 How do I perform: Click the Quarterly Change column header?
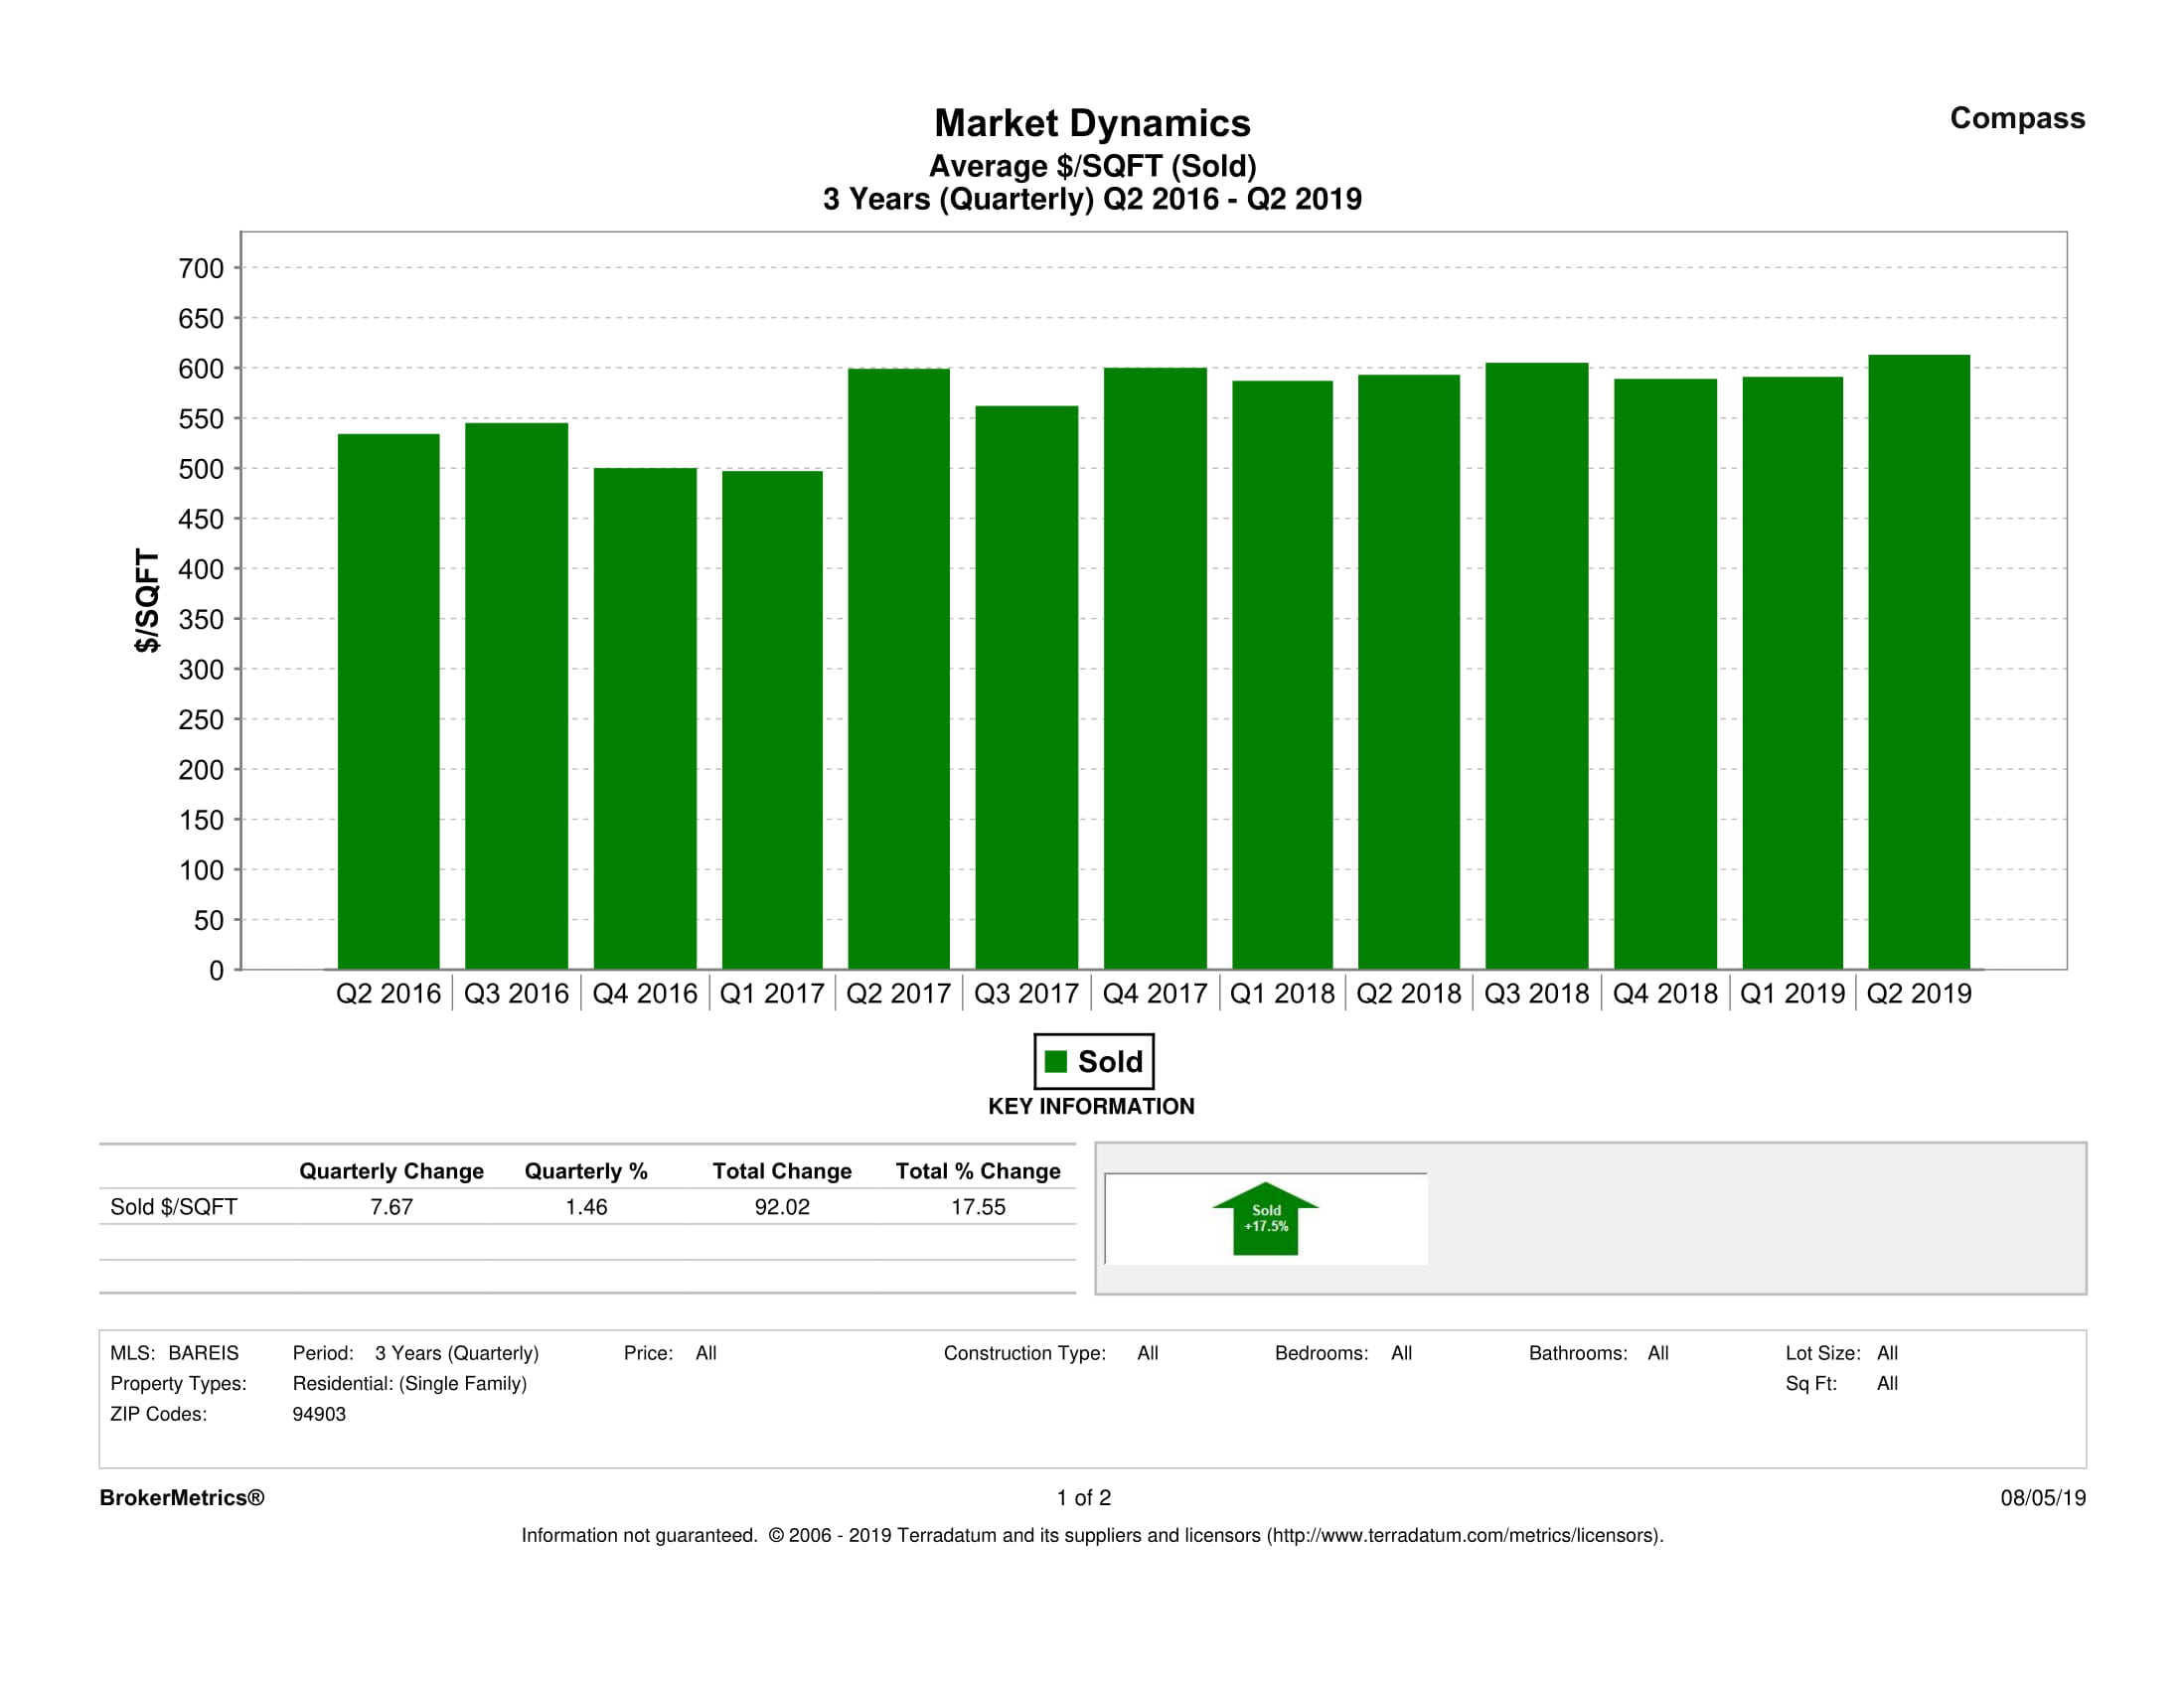coord(391,1170)
